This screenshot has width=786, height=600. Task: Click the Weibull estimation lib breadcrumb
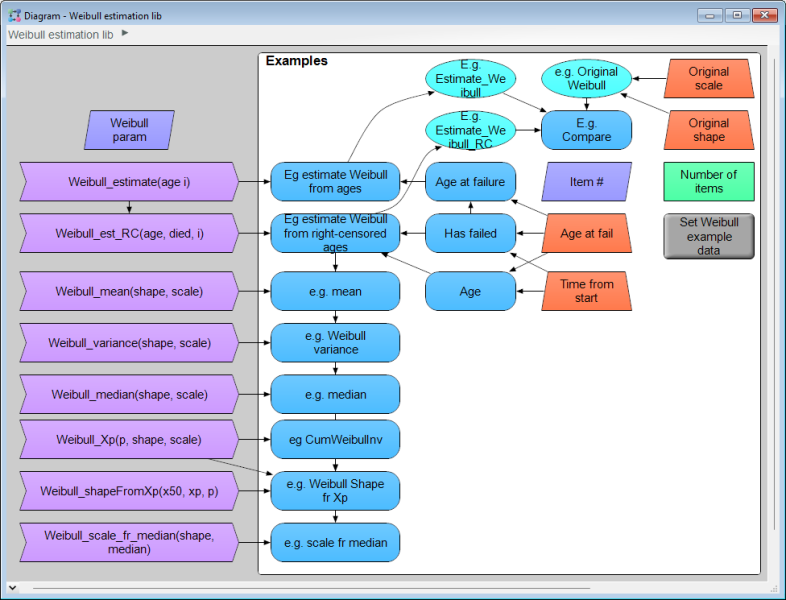coord(61,35)
